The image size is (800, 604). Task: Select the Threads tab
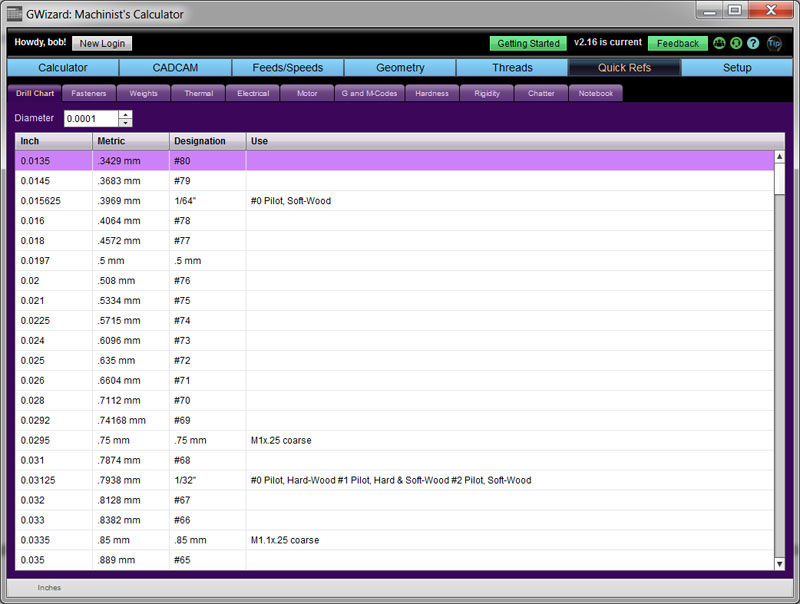(512, 67)
